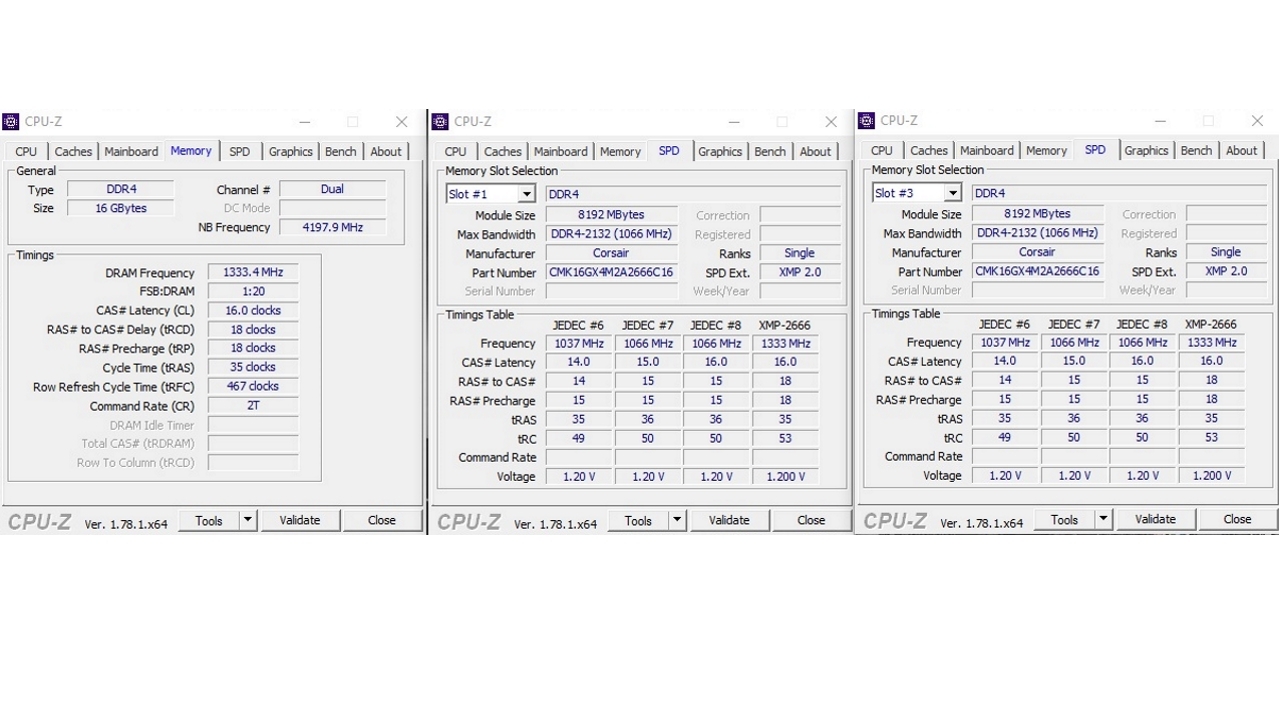Viewport: 1280px width, 720px height.
Task: Click CPU-Z app icon in middle window title
Action: coord(440,122)
